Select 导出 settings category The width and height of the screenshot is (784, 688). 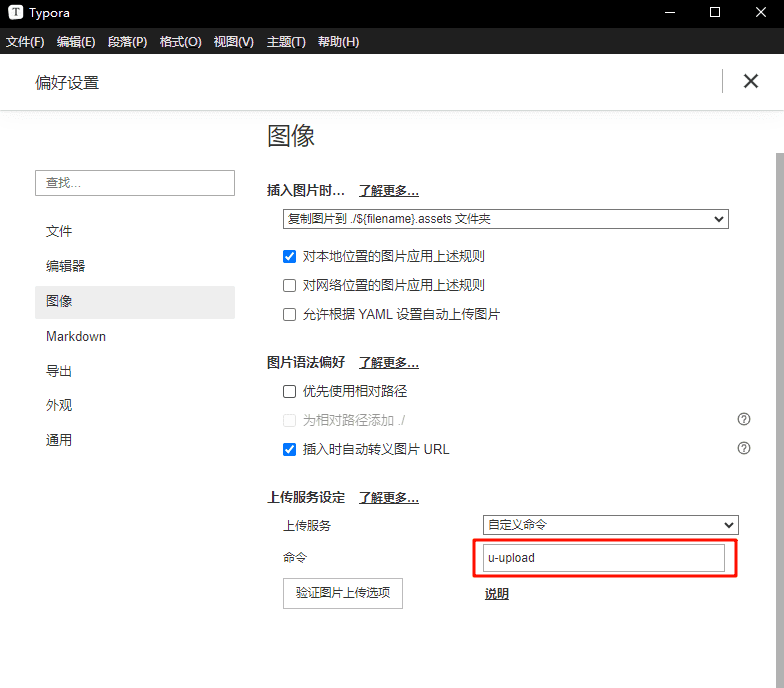(134, 371)
